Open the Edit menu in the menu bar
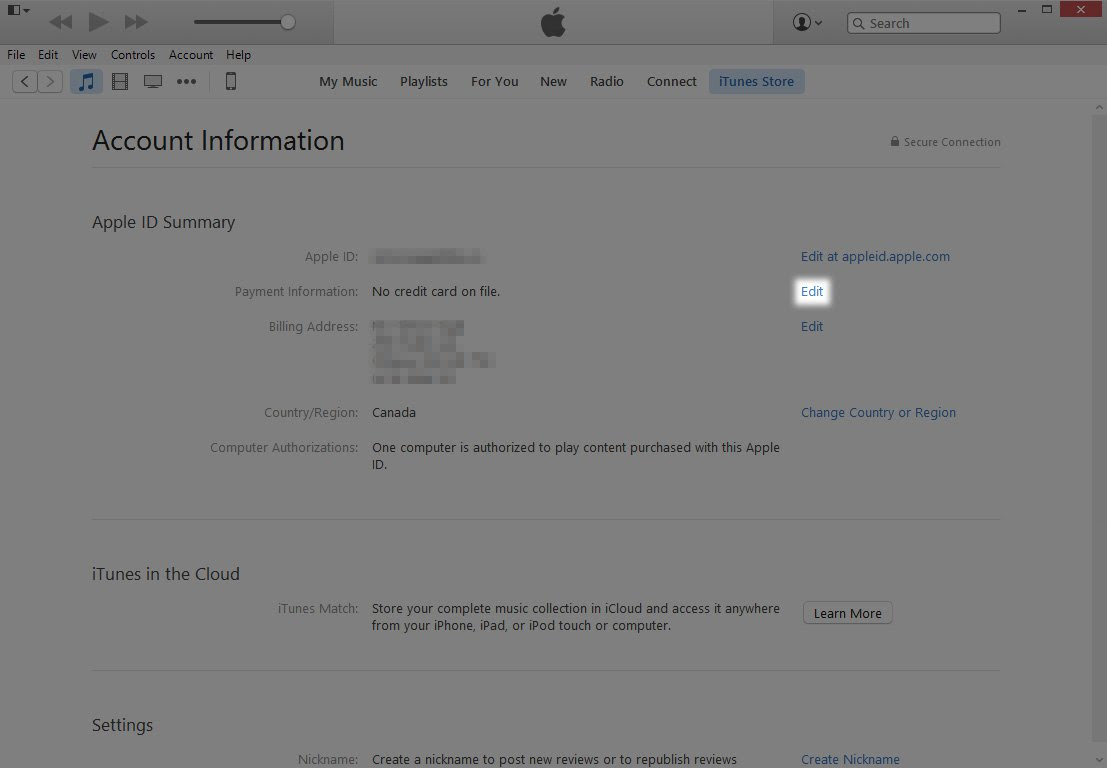The width and height of the screenshot is (1107, 768). (48, 54)
